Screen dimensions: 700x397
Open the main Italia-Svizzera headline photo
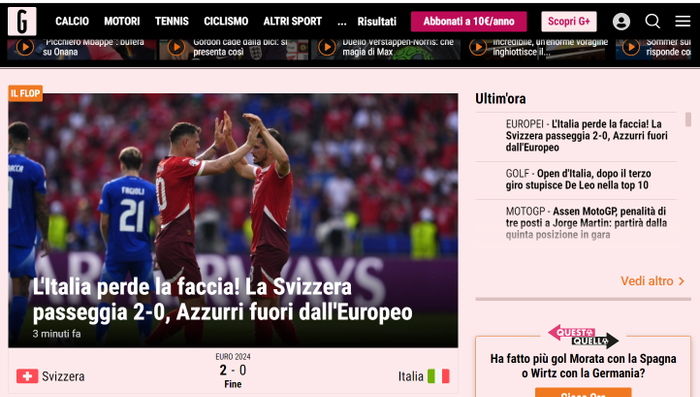233,220
